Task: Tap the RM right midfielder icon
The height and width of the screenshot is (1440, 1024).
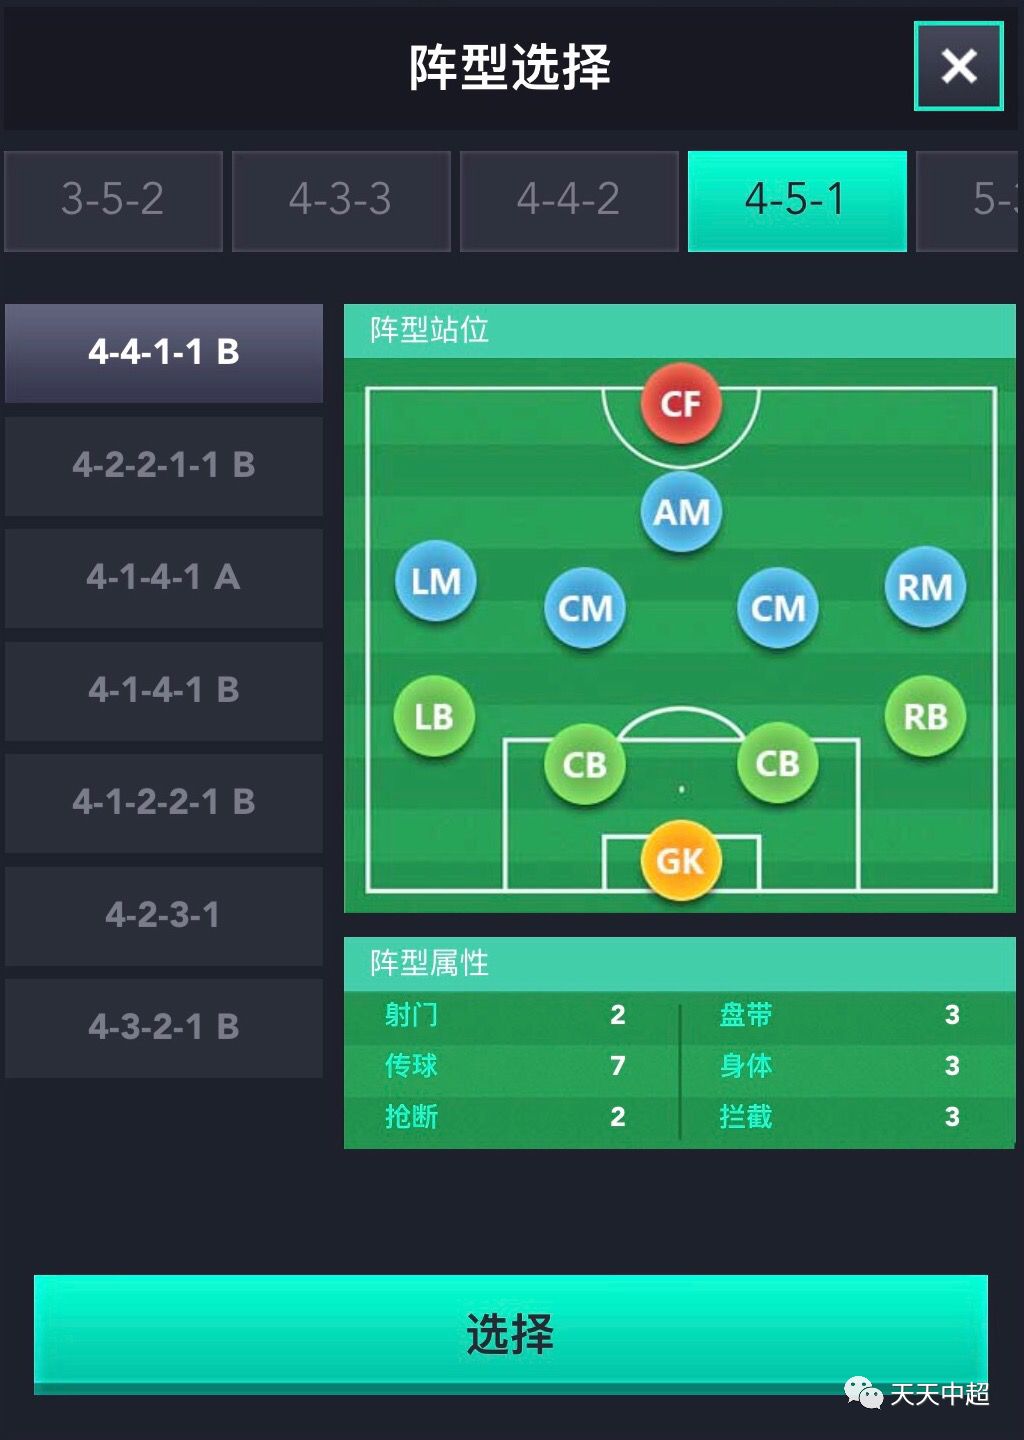Action: 925,587
